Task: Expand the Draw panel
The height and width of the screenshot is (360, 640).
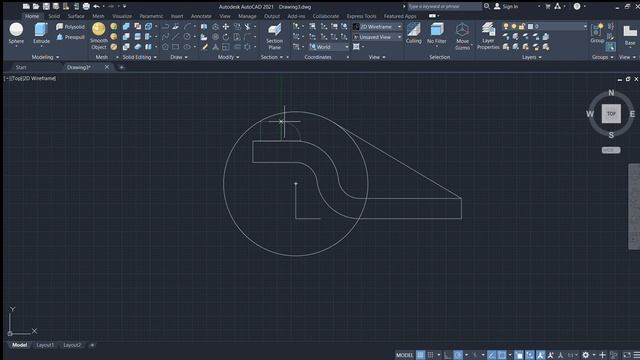Action: 179,57
